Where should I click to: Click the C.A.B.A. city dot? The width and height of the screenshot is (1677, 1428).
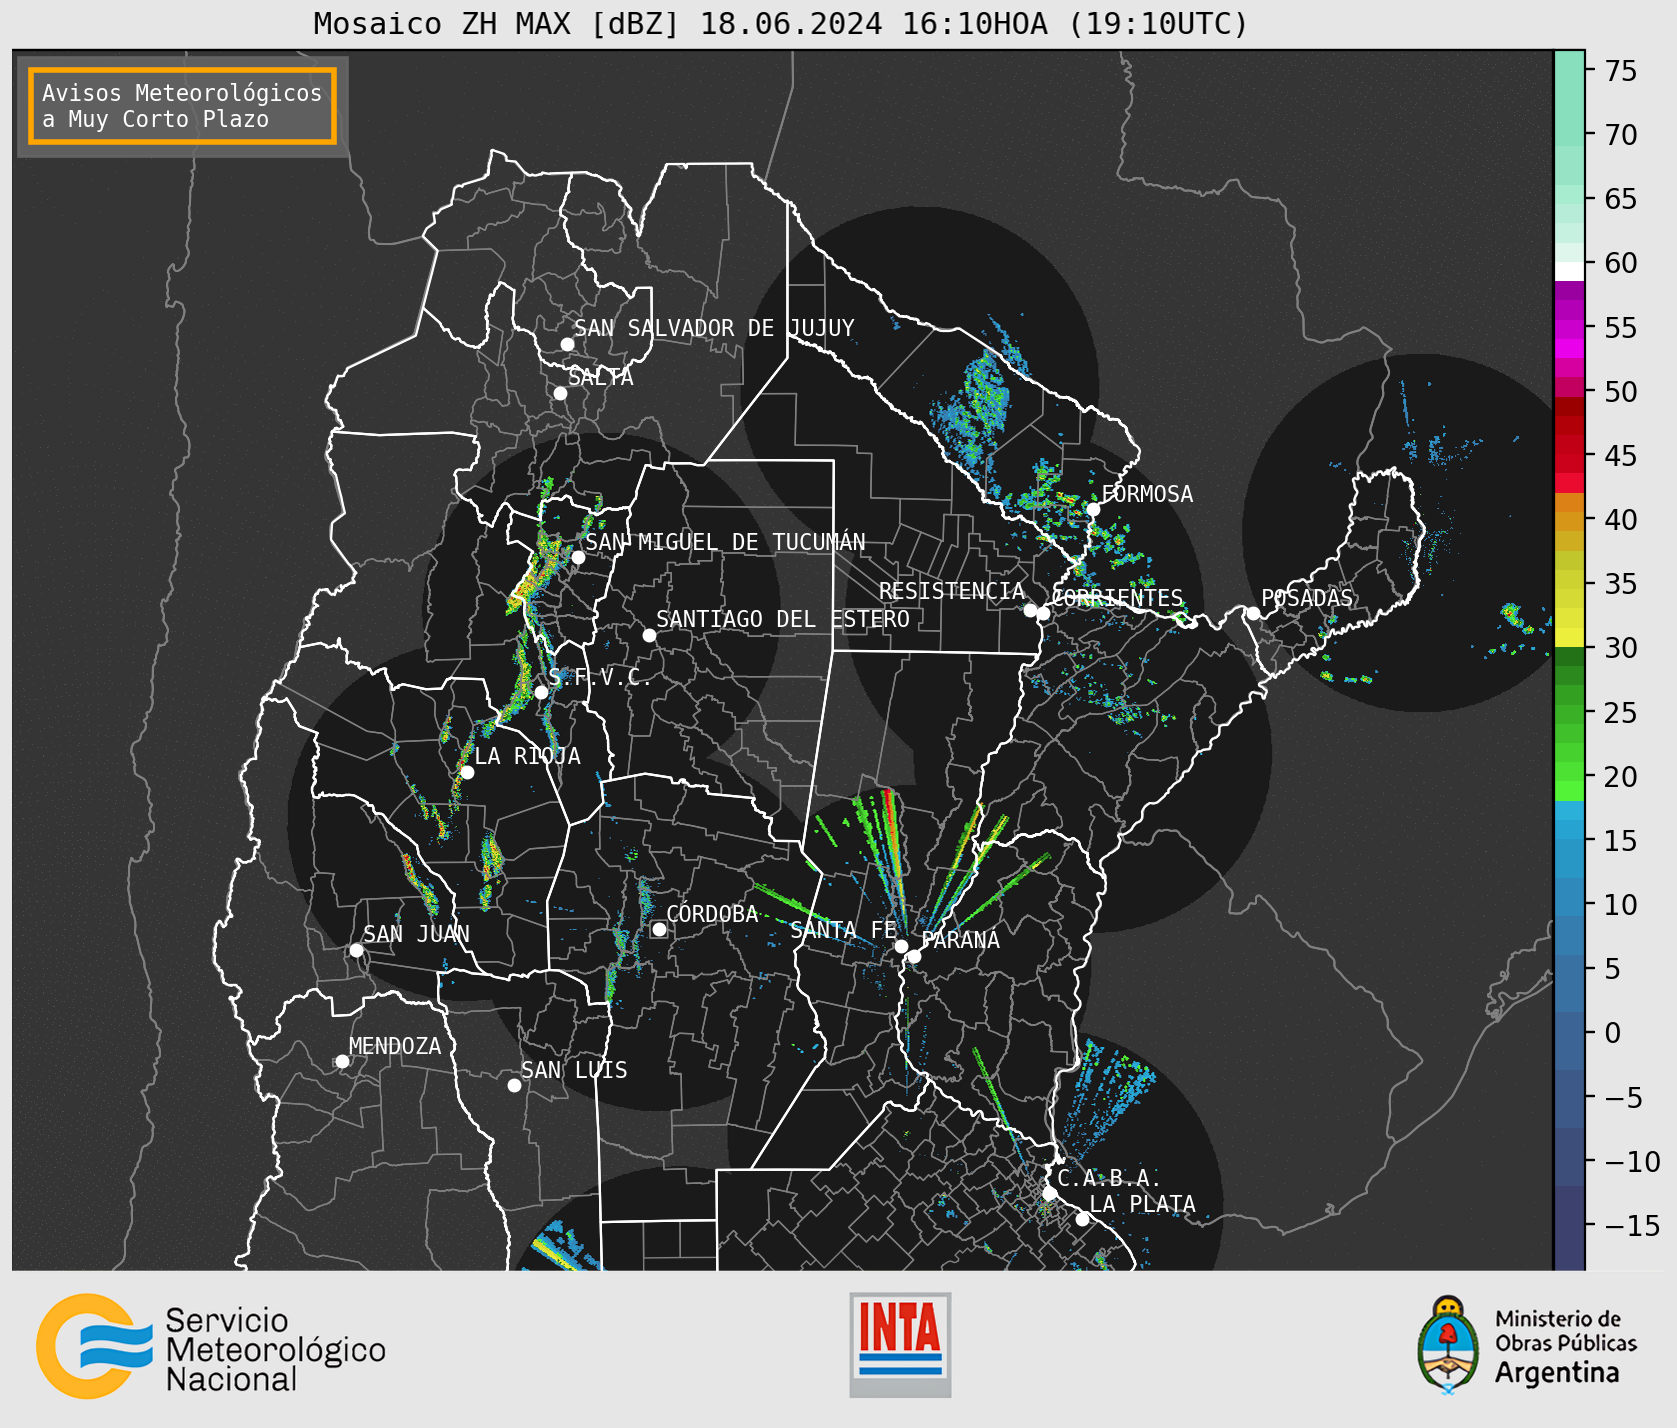[1049, 1193]
